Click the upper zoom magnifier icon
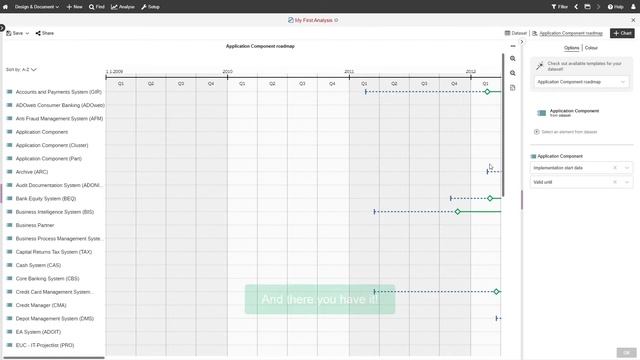This screenshot has height=360, width=640. [513, 59]
